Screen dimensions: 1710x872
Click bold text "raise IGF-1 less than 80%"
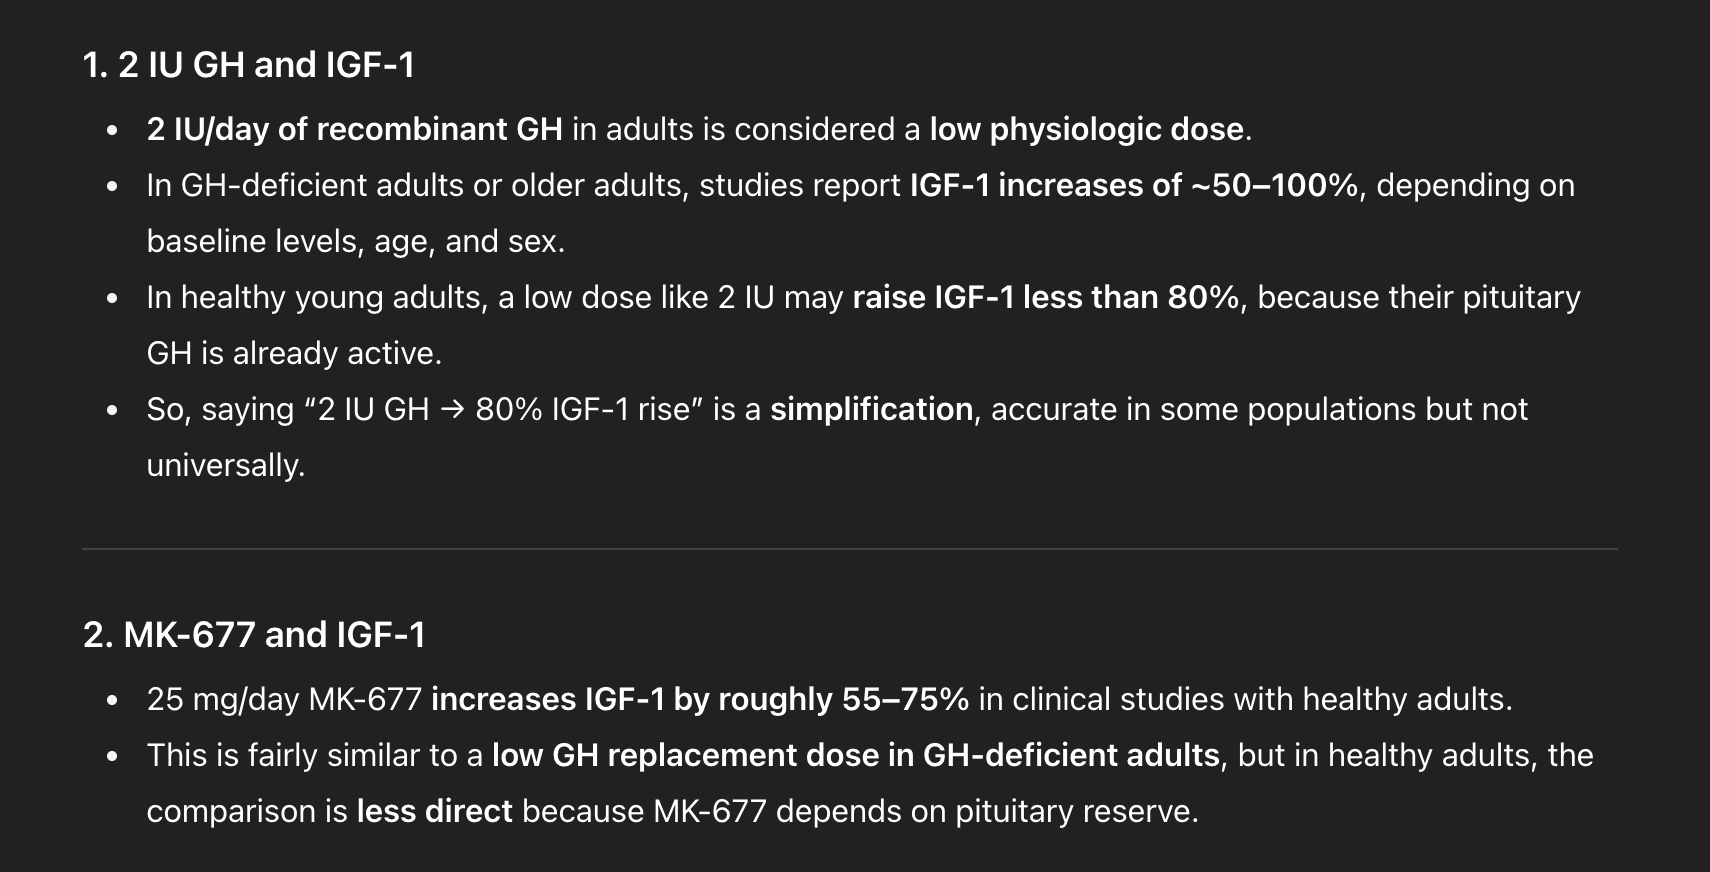[1045, 297]
